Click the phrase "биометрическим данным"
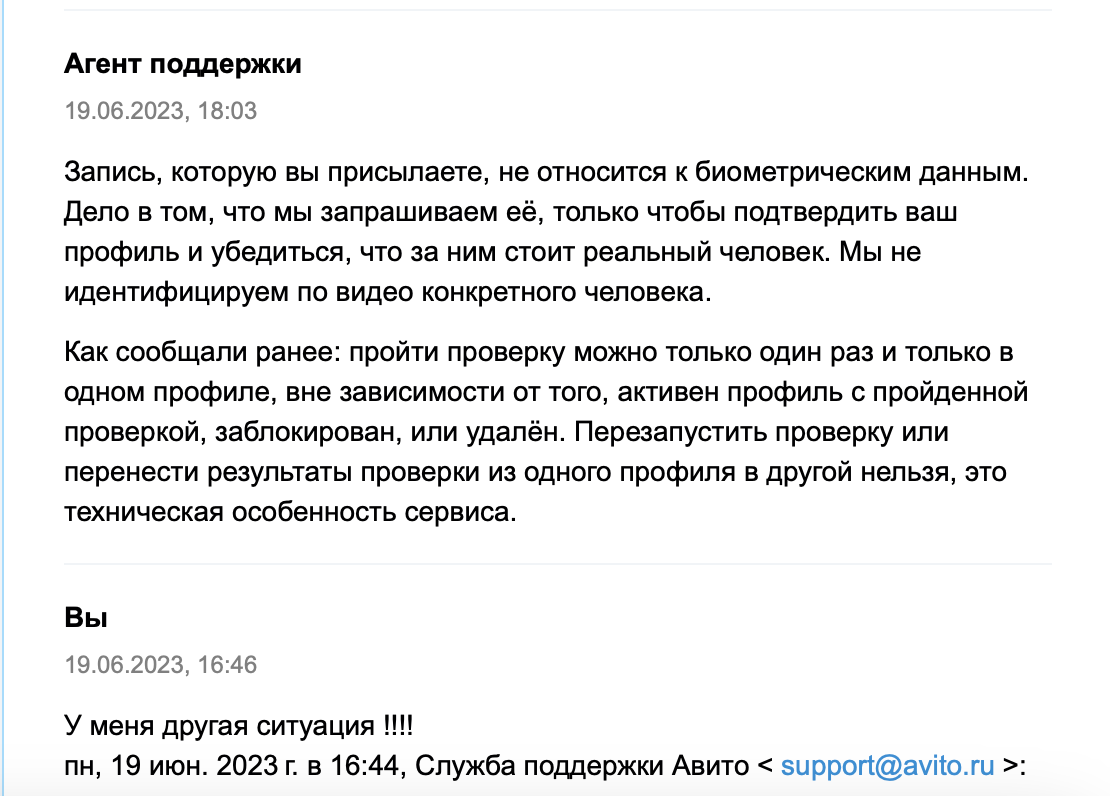Image resolution: width=1110 pixels, height=796 pixels. pyautogui.click(x=861, y=172)
